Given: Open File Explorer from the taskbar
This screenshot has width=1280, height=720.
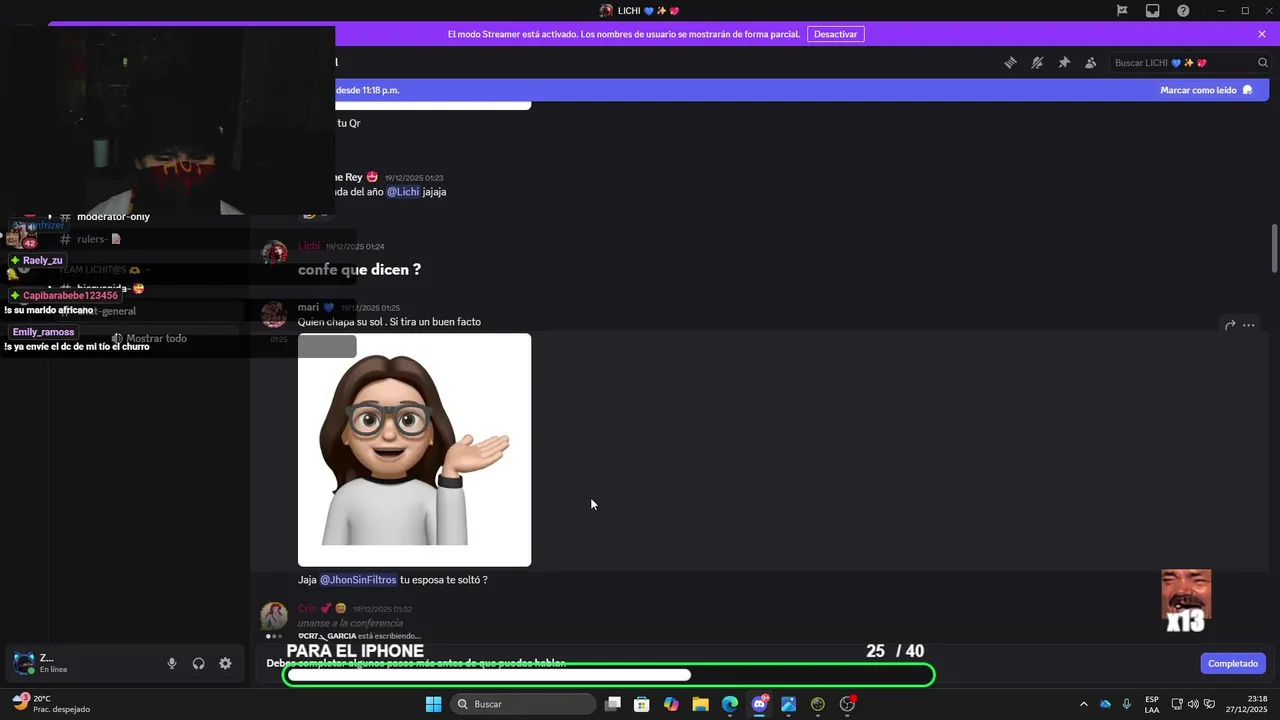Looking at the screenshot, I should point(700,704).
